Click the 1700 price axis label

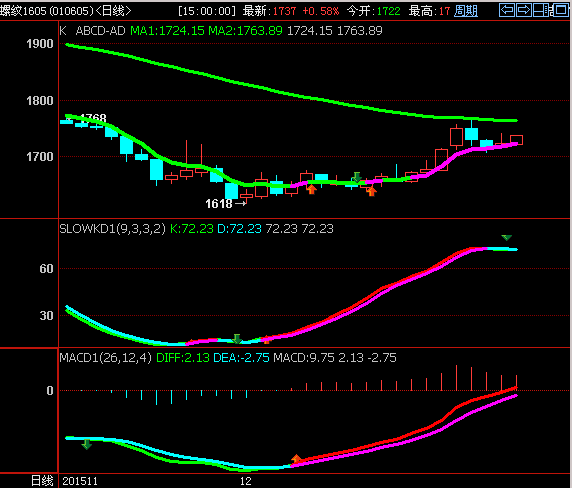pyautogui.click(x=40, y=157)
